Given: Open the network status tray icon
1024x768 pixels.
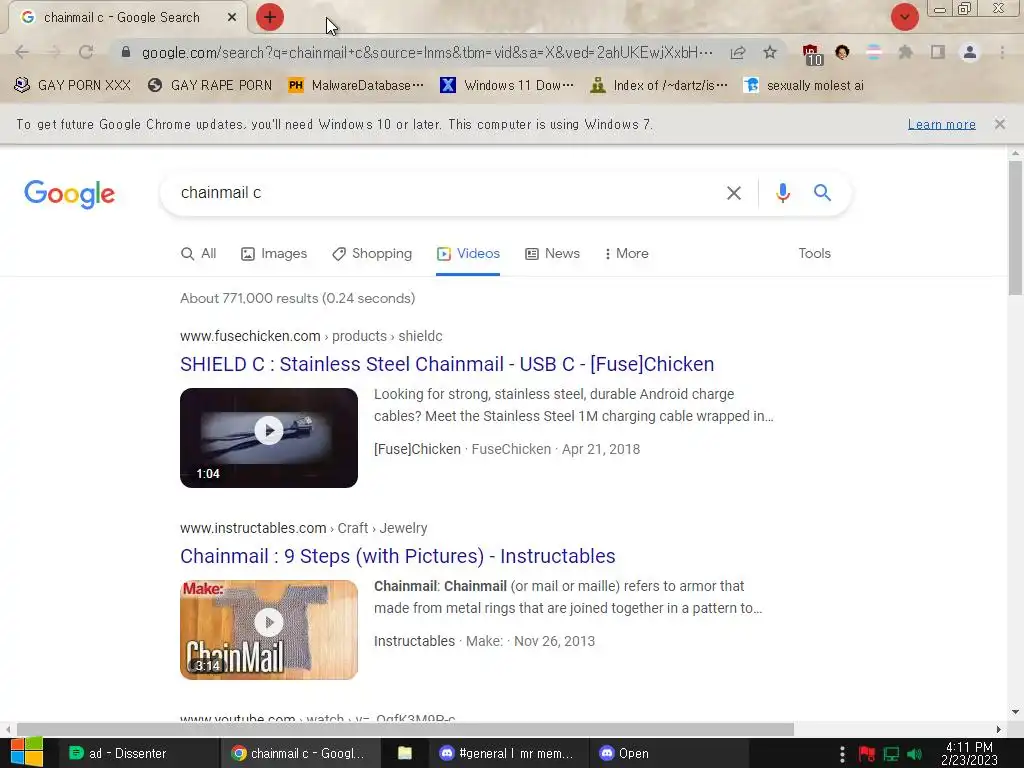Looking at the screenshot, I should coord(891,754).
